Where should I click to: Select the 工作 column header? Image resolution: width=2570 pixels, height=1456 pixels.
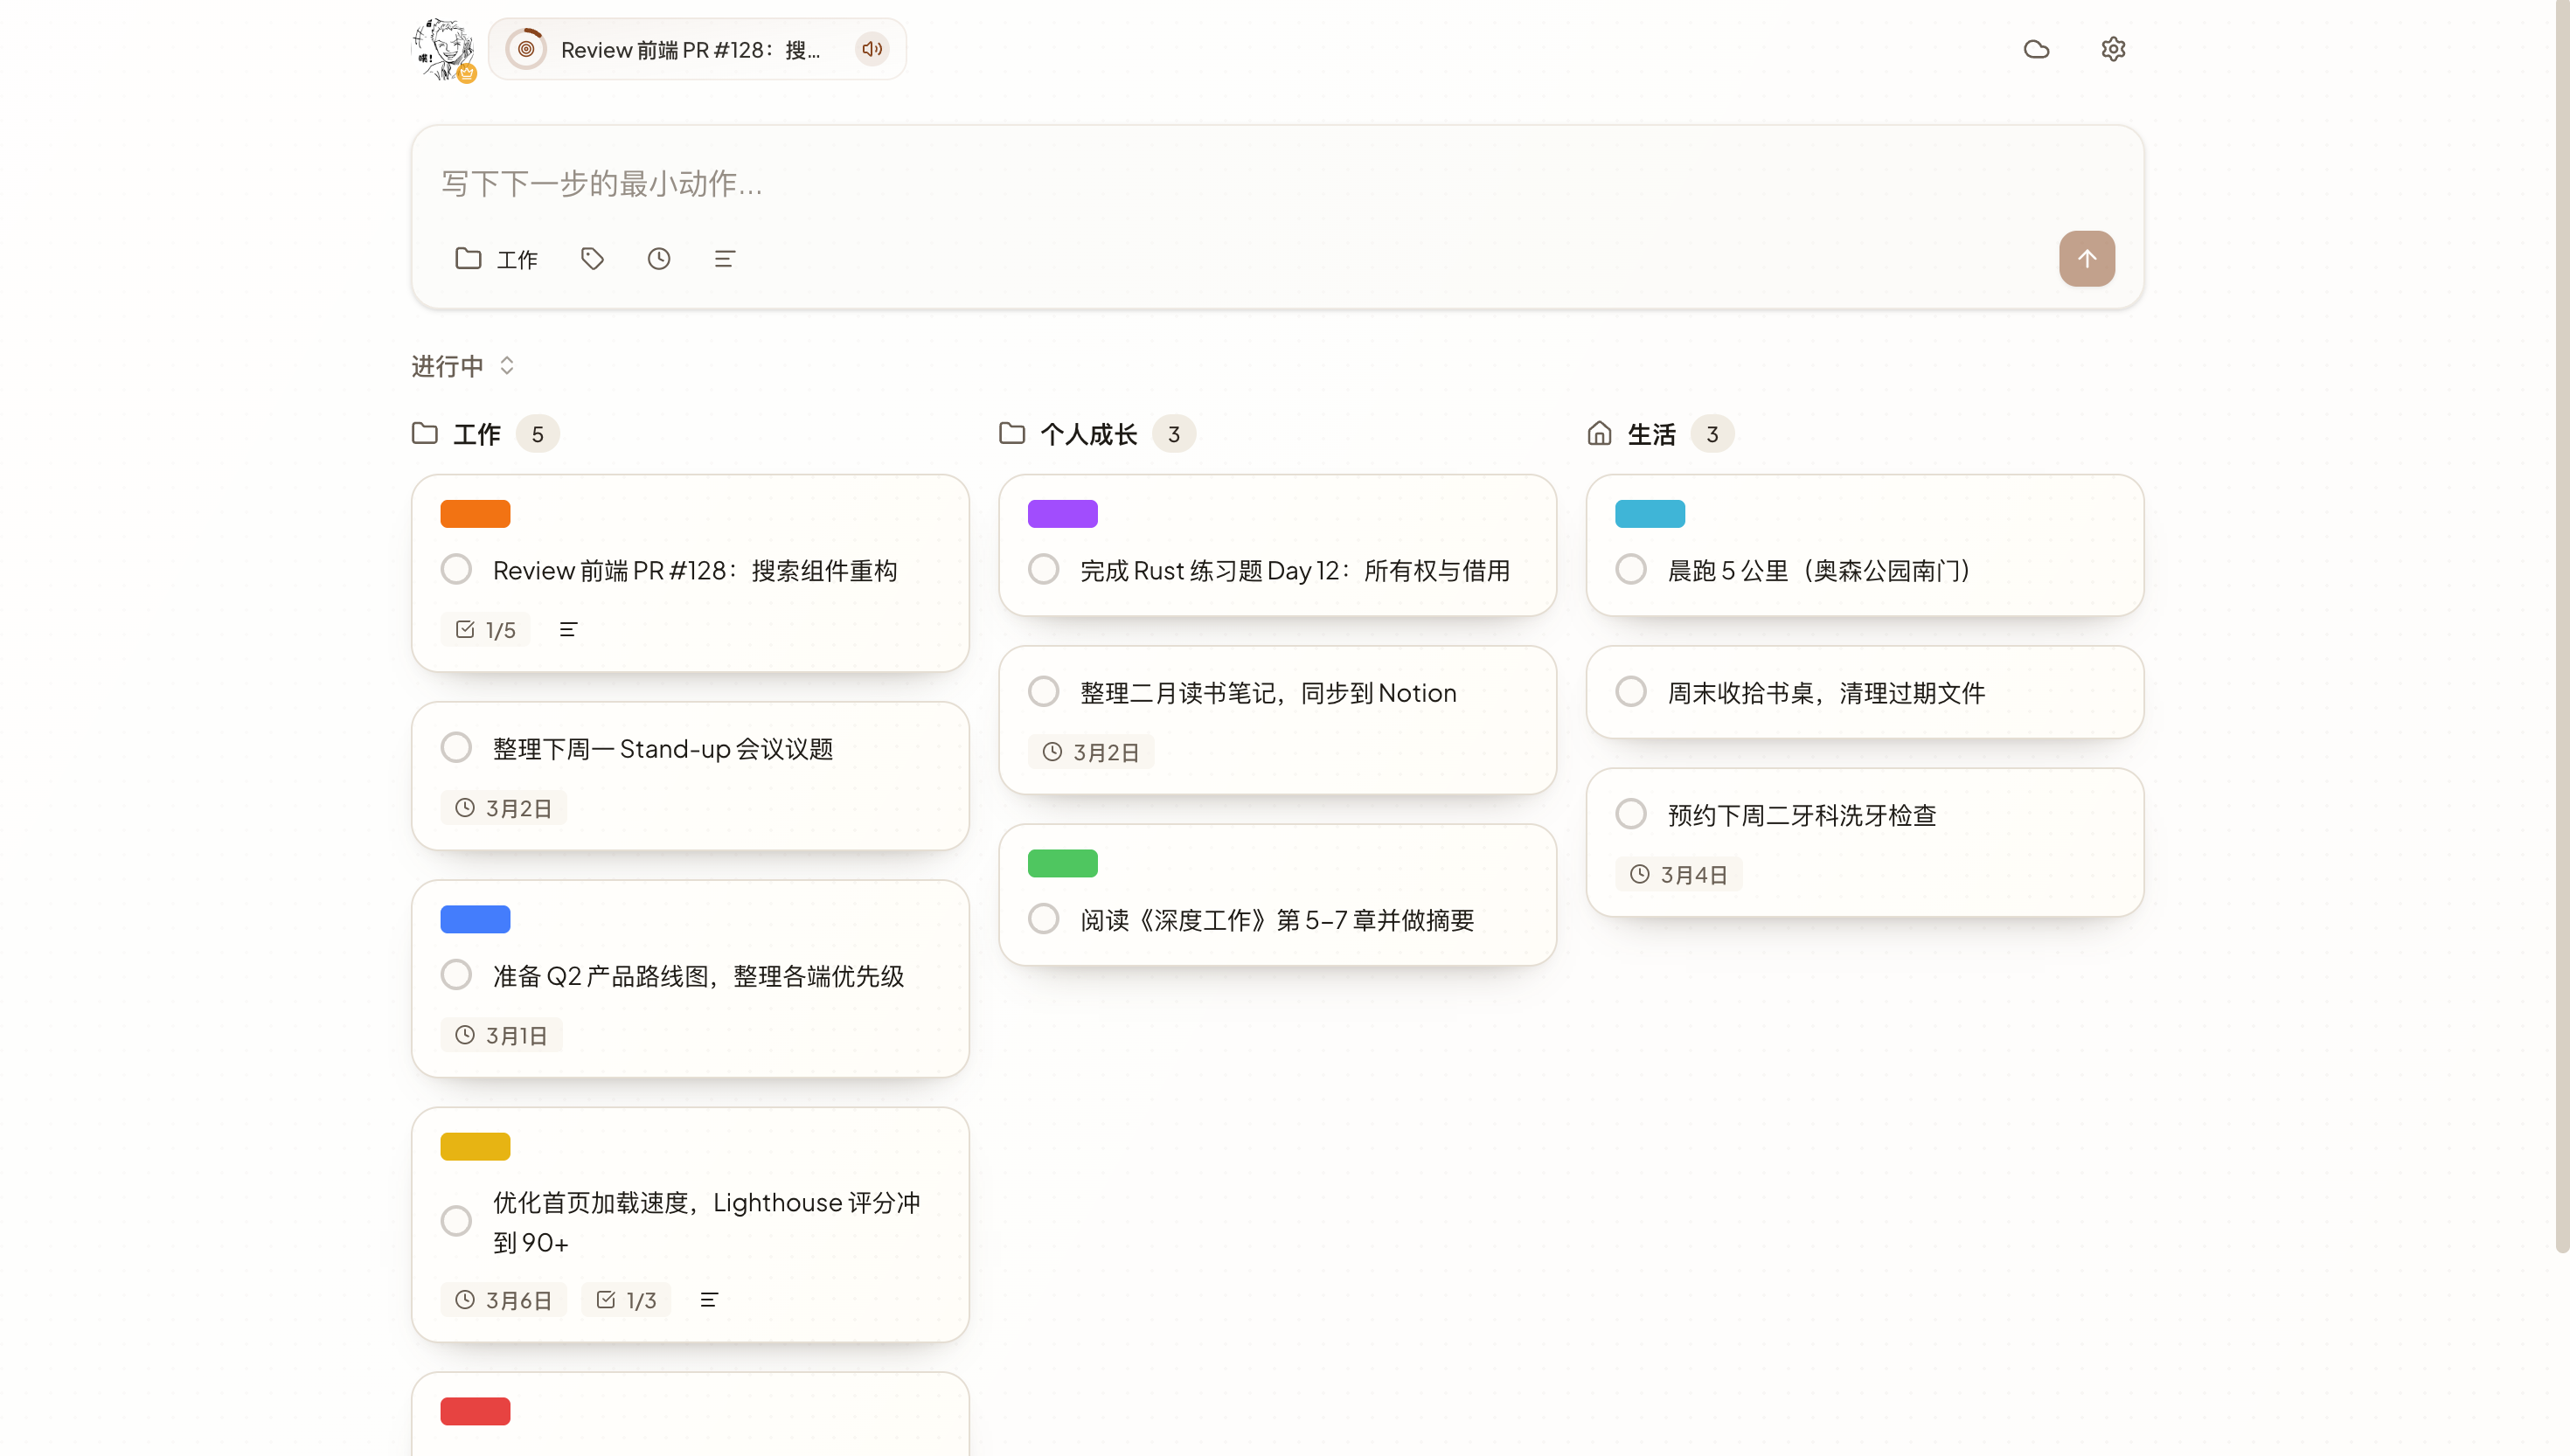click(x=477, y=433)
